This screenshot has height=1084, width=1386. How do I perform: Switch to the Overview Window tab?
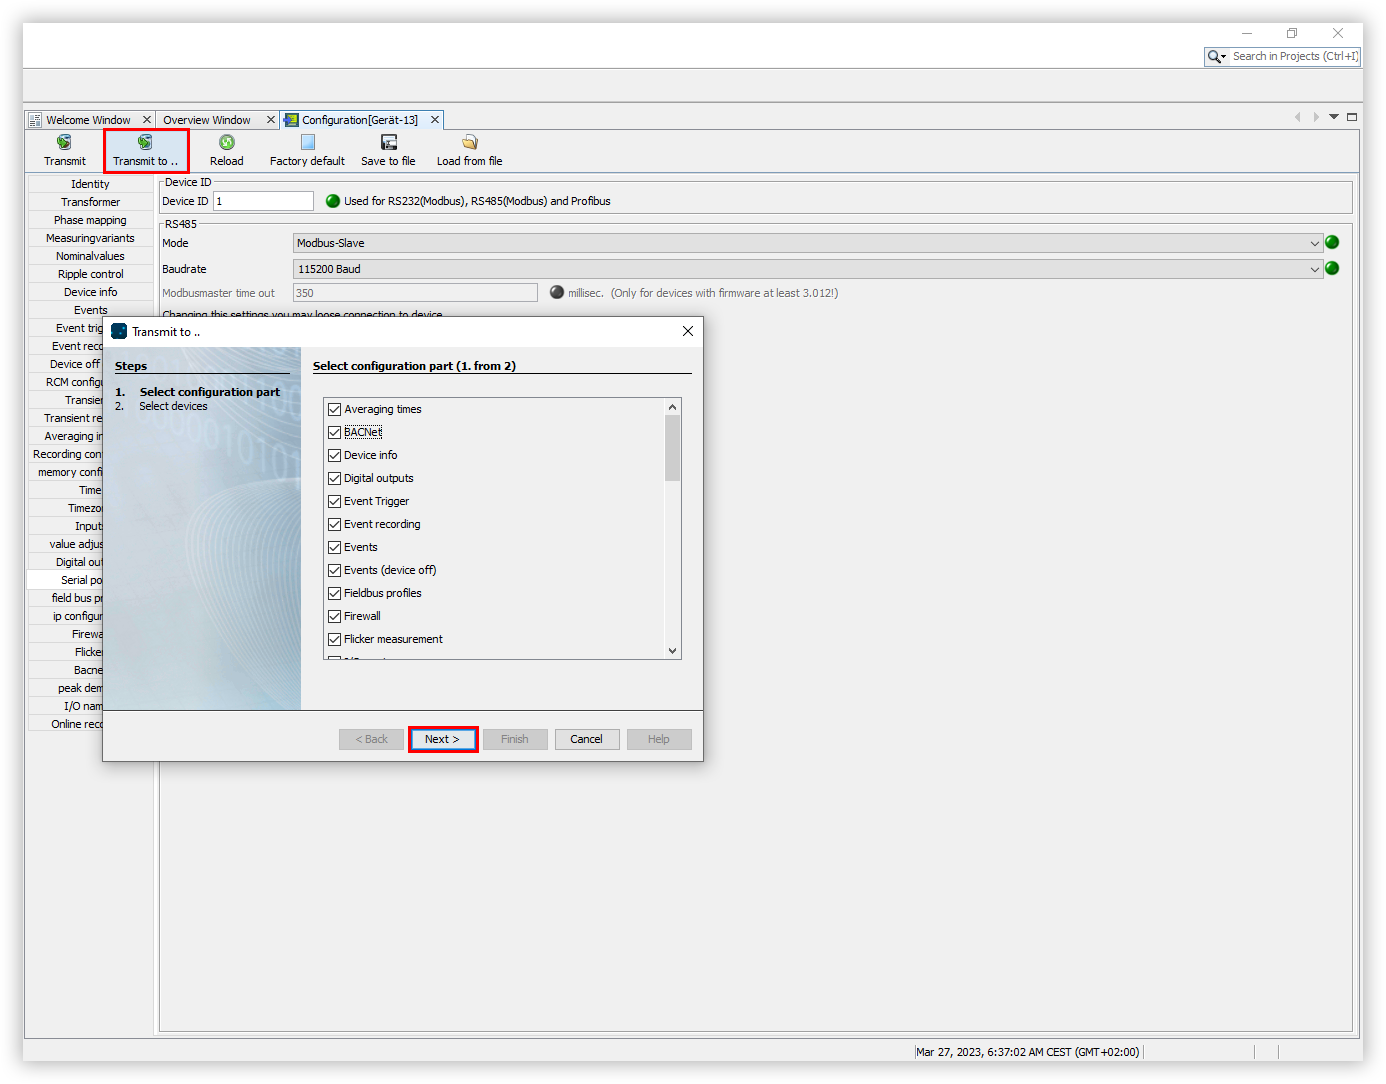click(x=207, y=119)
